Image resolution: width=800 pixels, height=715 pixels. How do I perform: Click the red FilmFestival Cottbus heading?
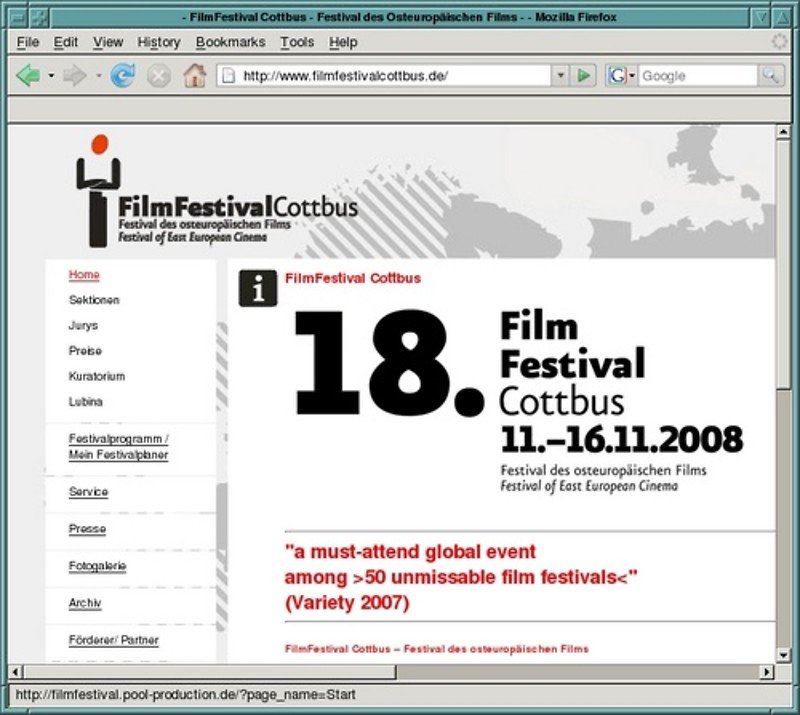(353, 278)
